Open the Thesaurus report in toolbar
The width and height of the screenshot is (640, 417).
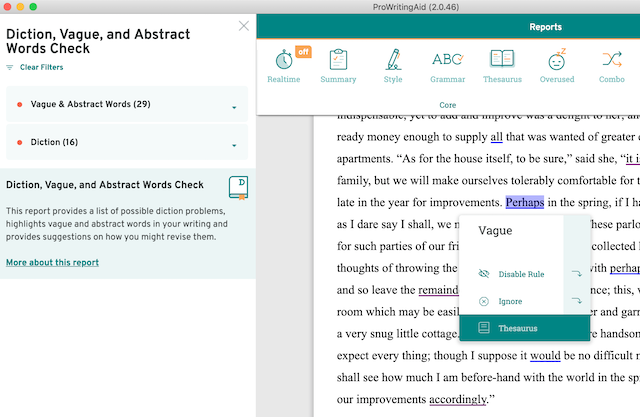502,66
